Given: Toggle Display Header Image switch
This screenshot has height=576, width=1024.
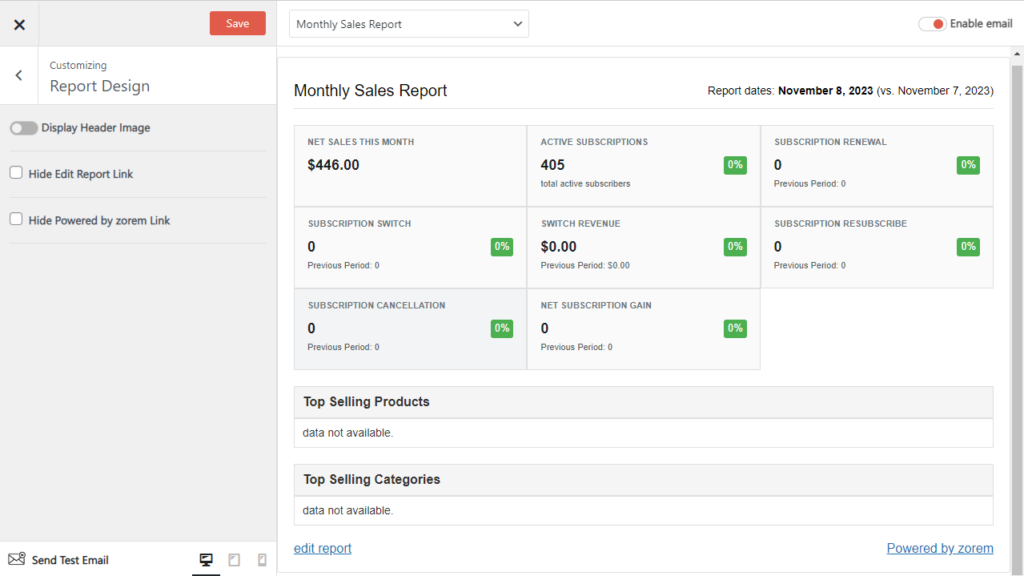Looking at the screenshot, I should click(24, 128).
